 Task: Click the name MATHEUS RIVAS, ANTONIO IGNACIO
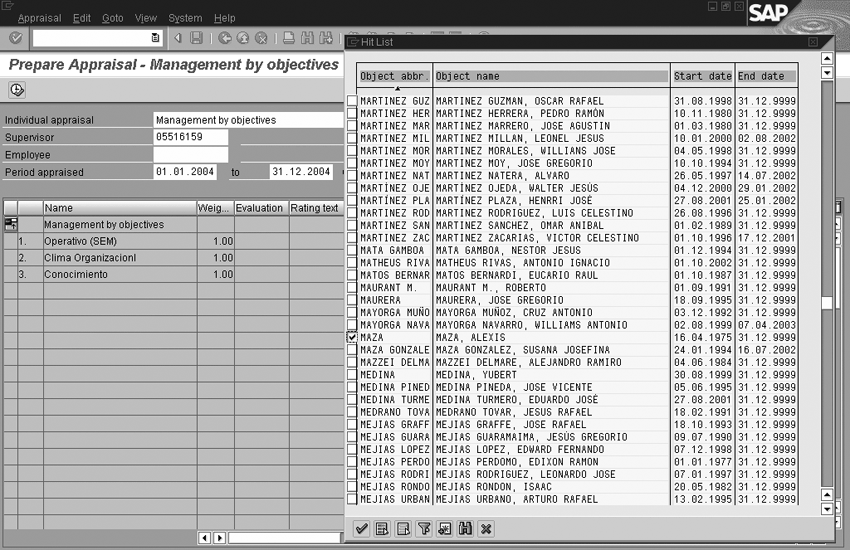[x=523, y=263]
